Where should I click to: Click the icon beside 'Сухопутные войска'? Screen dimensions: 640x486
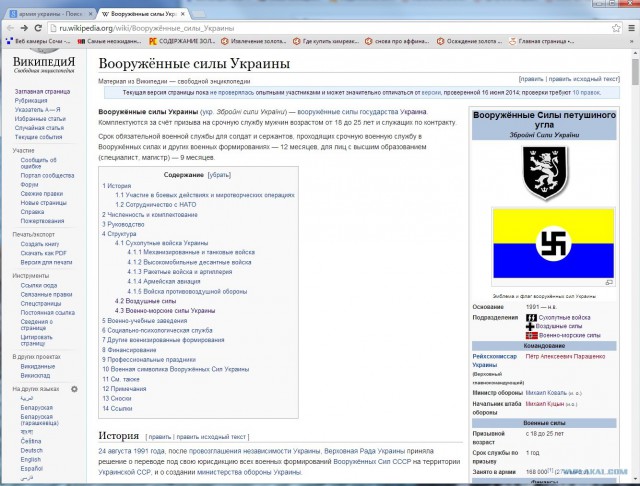coord(531,317)
